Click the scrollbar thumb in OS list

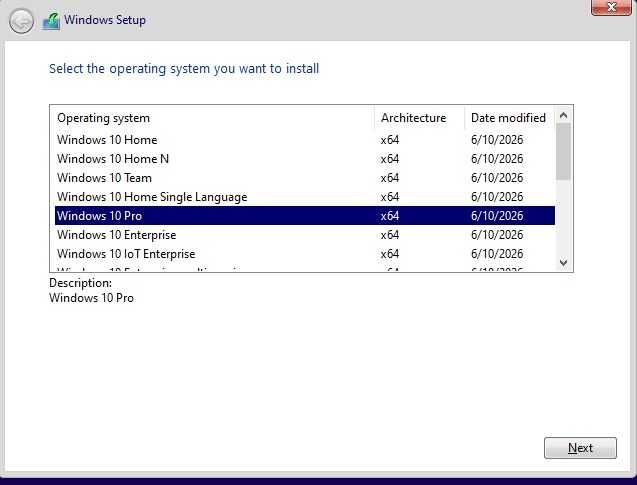[563, 152]
